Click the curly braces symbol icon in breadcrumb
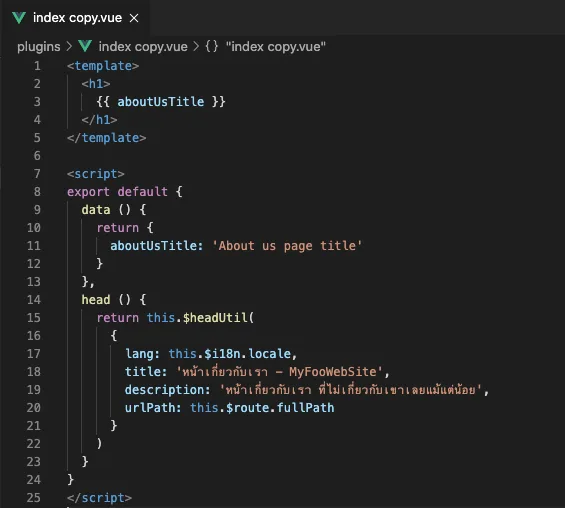 tap(212, 46)
